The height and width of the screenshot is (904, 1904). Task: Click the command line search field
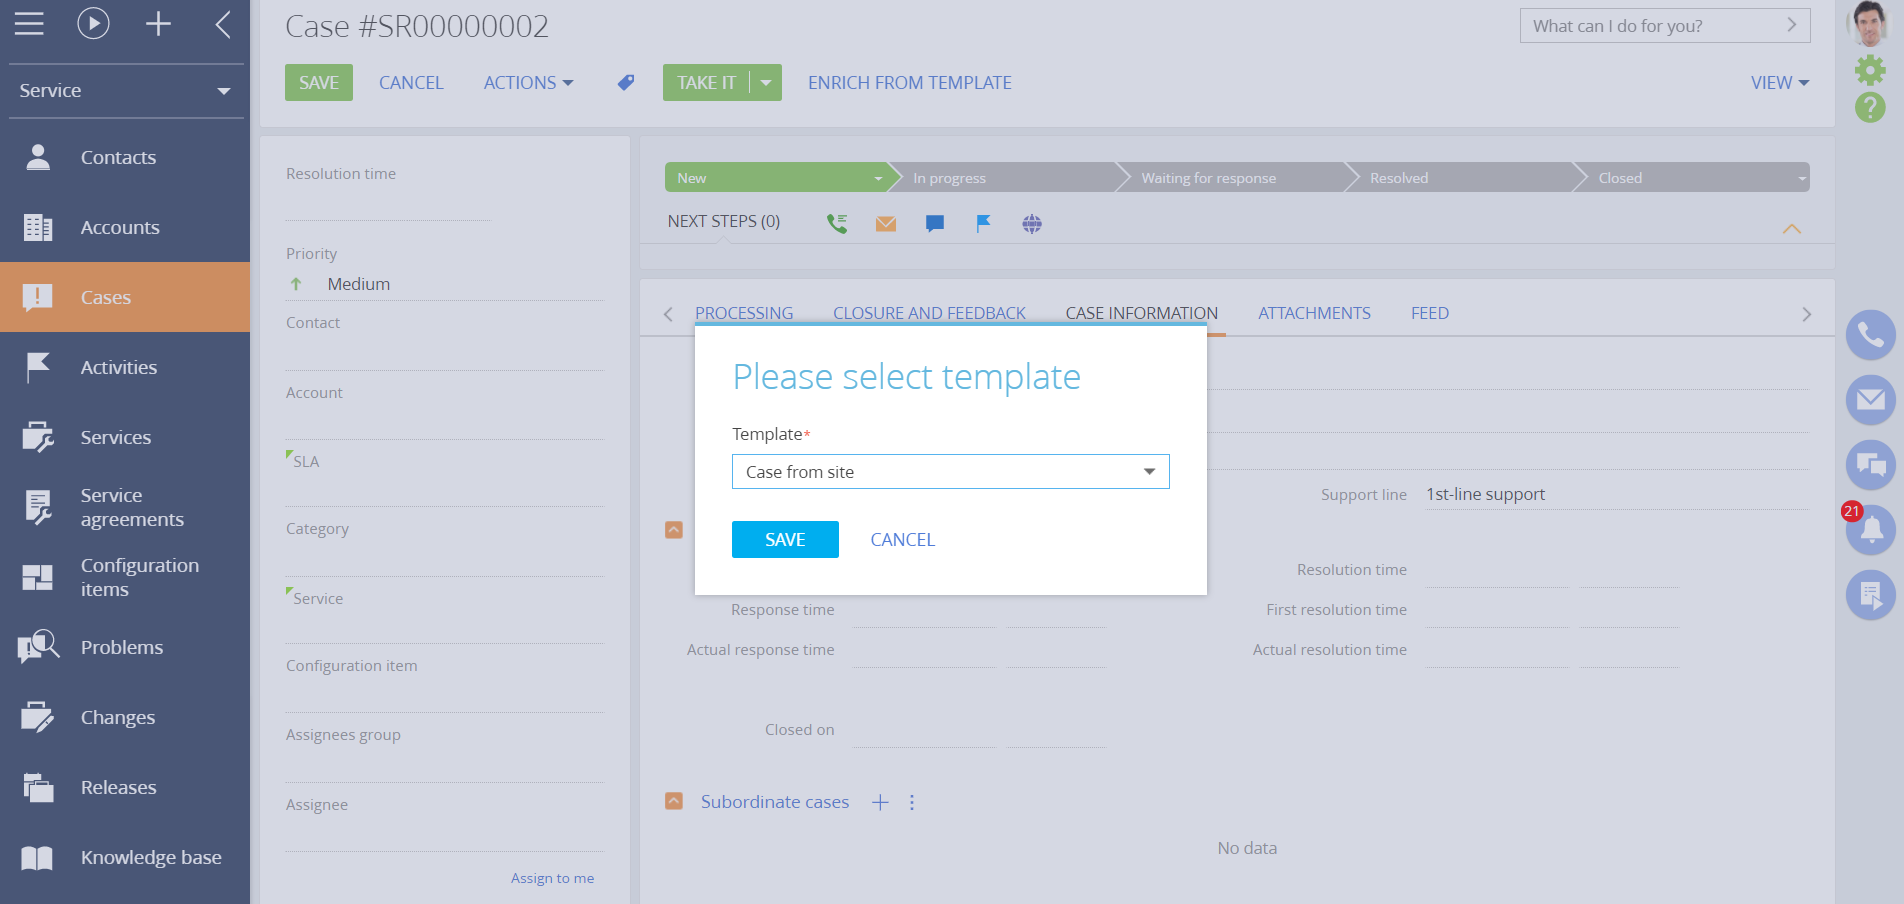coord(1655,26)
